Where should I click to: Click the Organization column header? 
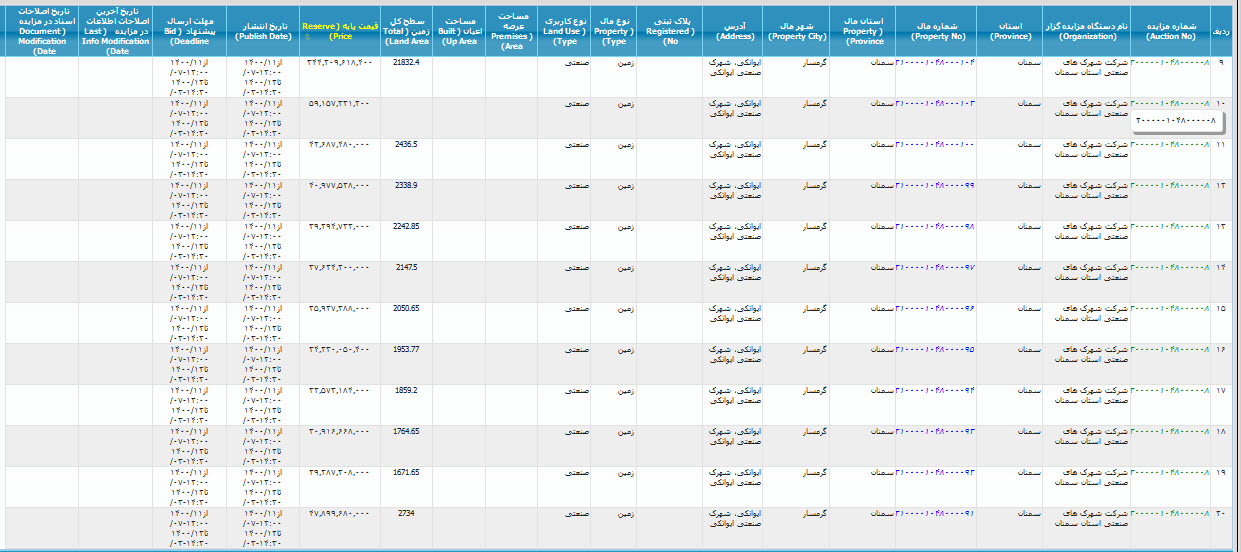(1085, 29)
